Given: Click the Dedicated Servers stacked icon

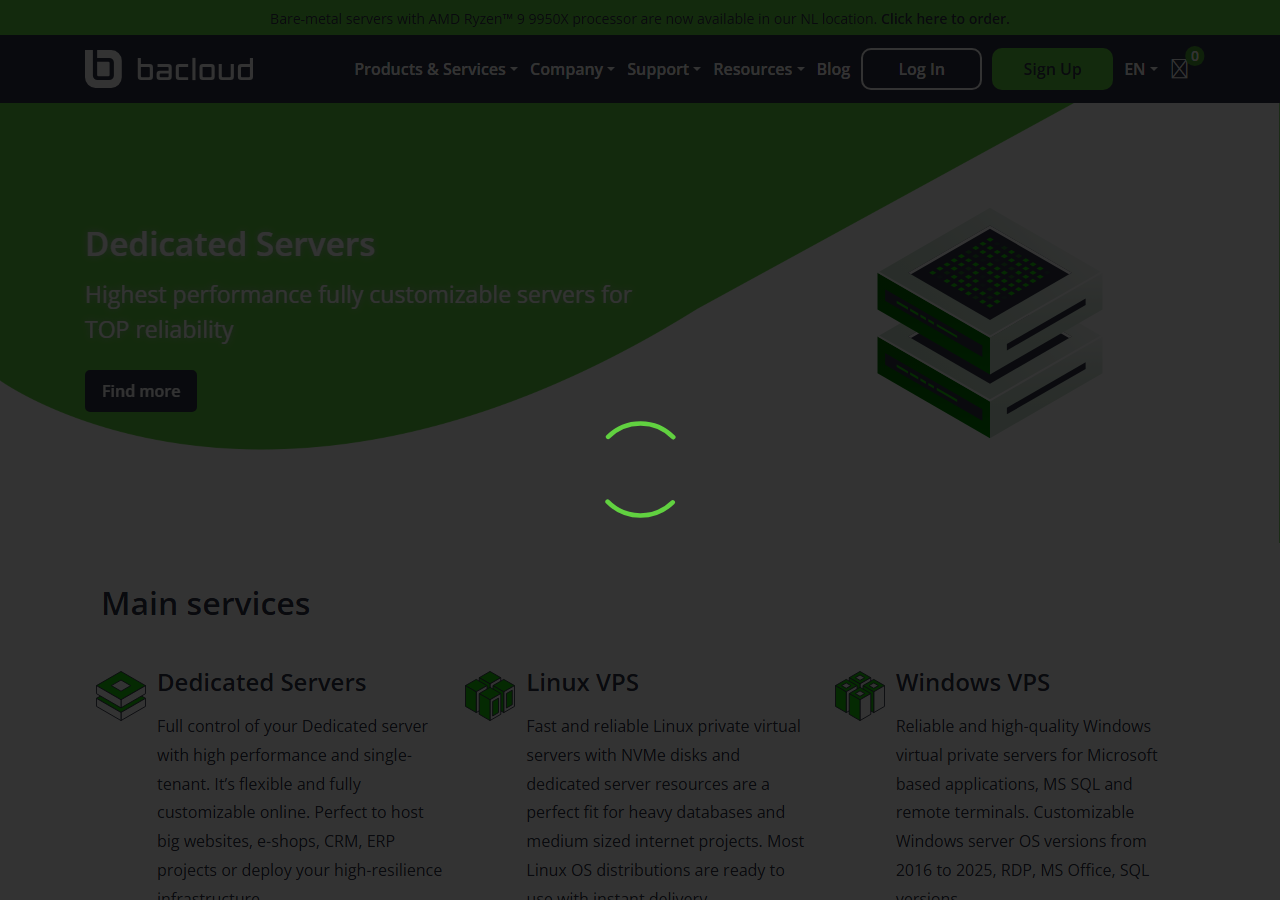Looking at the screenshot, I should coord(121,696).
